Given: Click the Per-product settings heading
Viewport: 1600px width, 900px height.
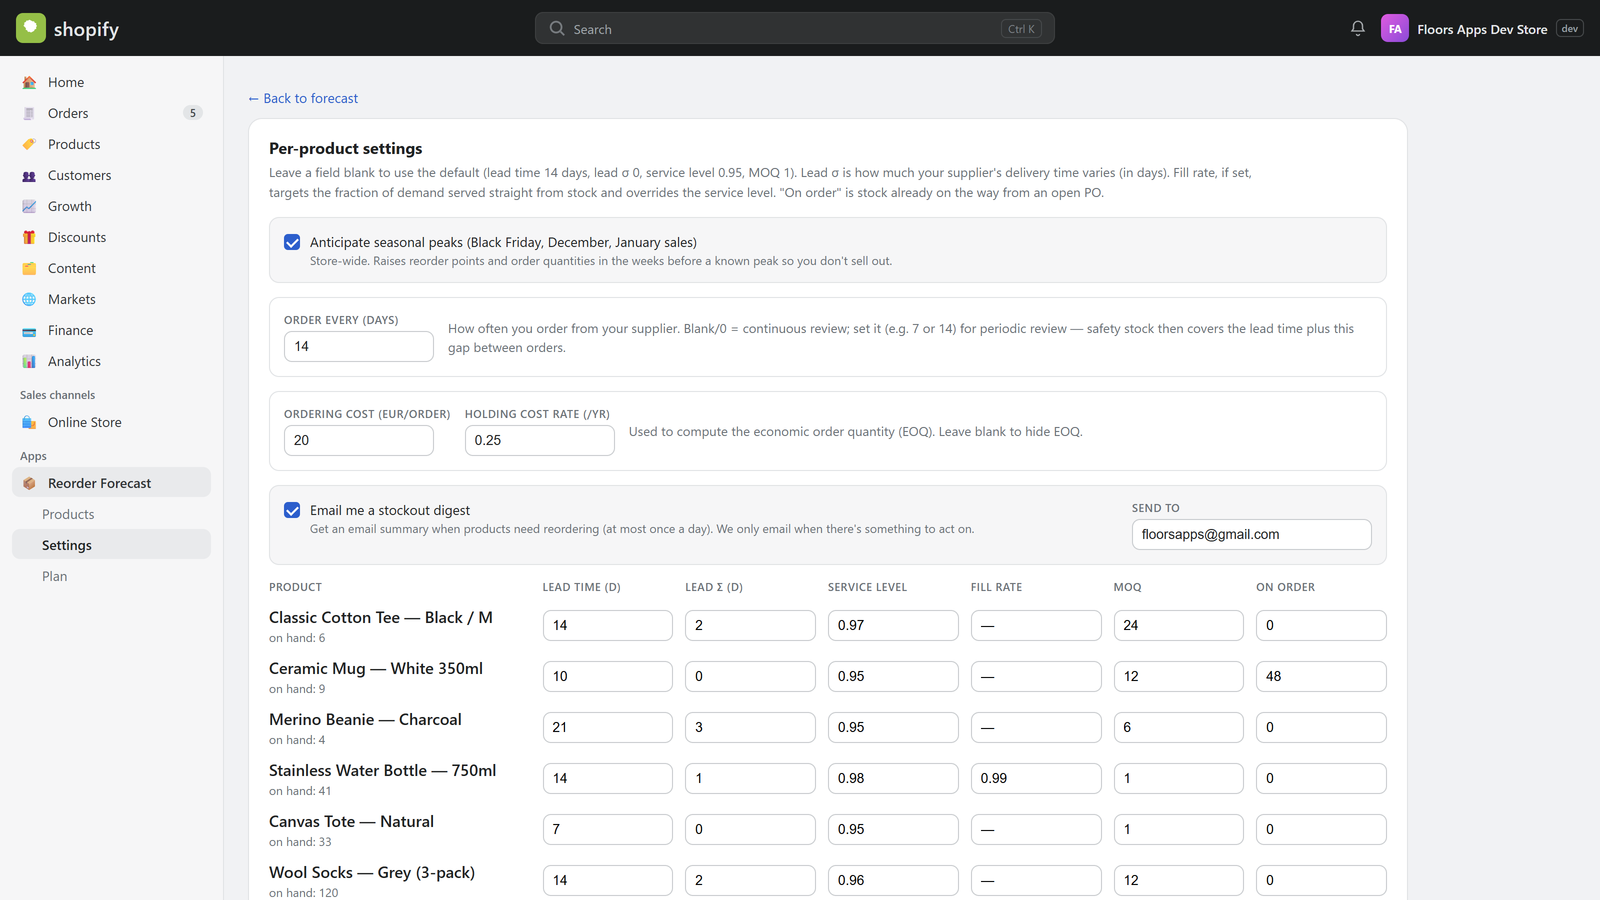Looking at the screenshot, I should (x=346, y=148).
